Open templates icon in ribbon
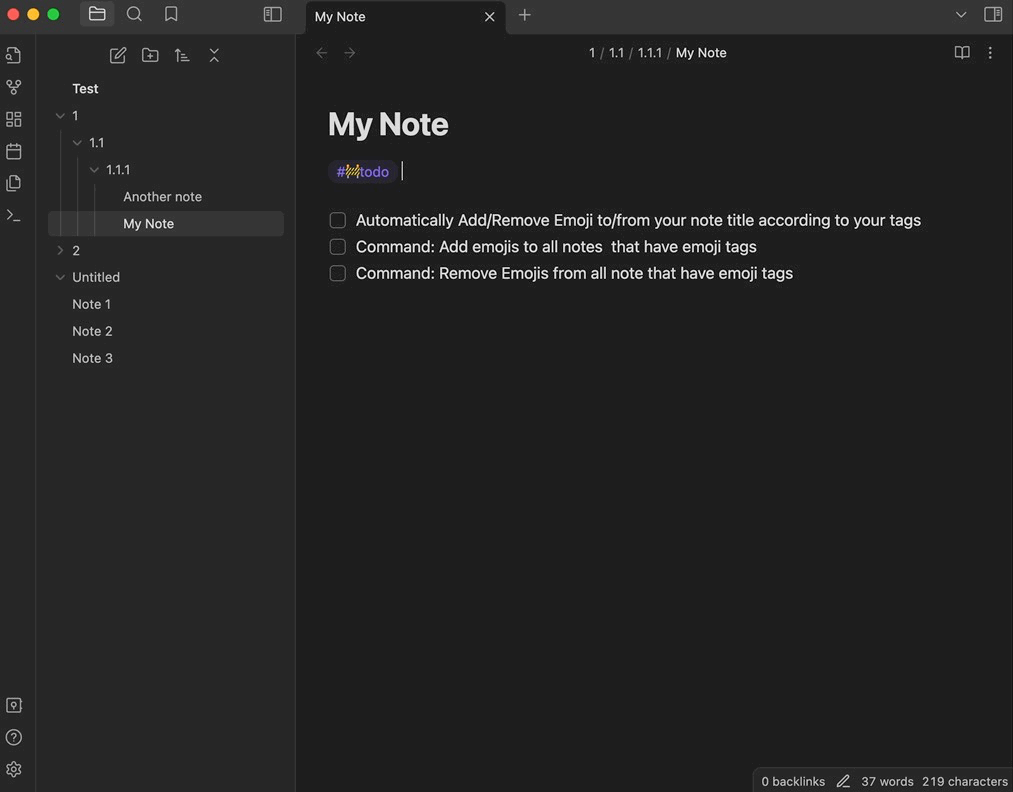 coord(14,183)
